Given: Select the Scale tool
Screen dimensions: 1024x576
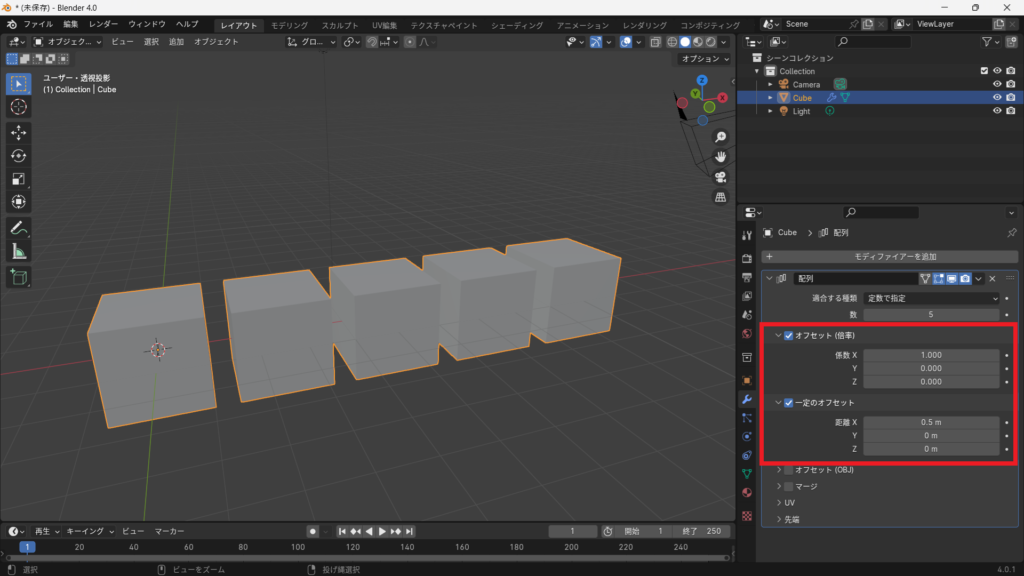Looking at the screenshot, I should (18, 179).
